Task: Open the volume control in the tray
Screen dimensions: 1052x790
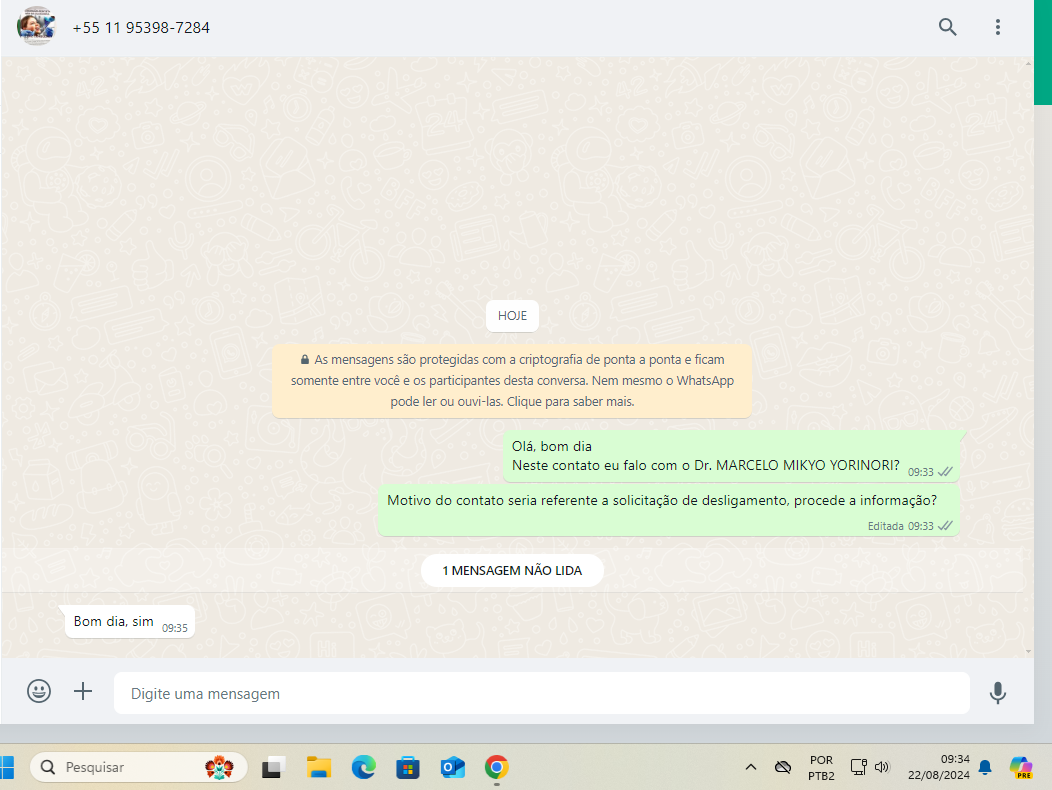Action: 882,767
